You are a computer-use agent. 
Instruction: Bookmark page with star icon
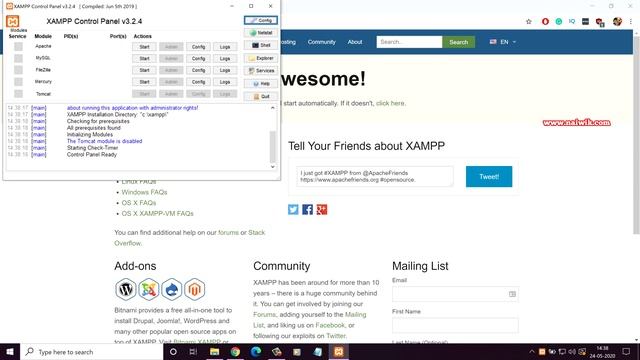529,22
